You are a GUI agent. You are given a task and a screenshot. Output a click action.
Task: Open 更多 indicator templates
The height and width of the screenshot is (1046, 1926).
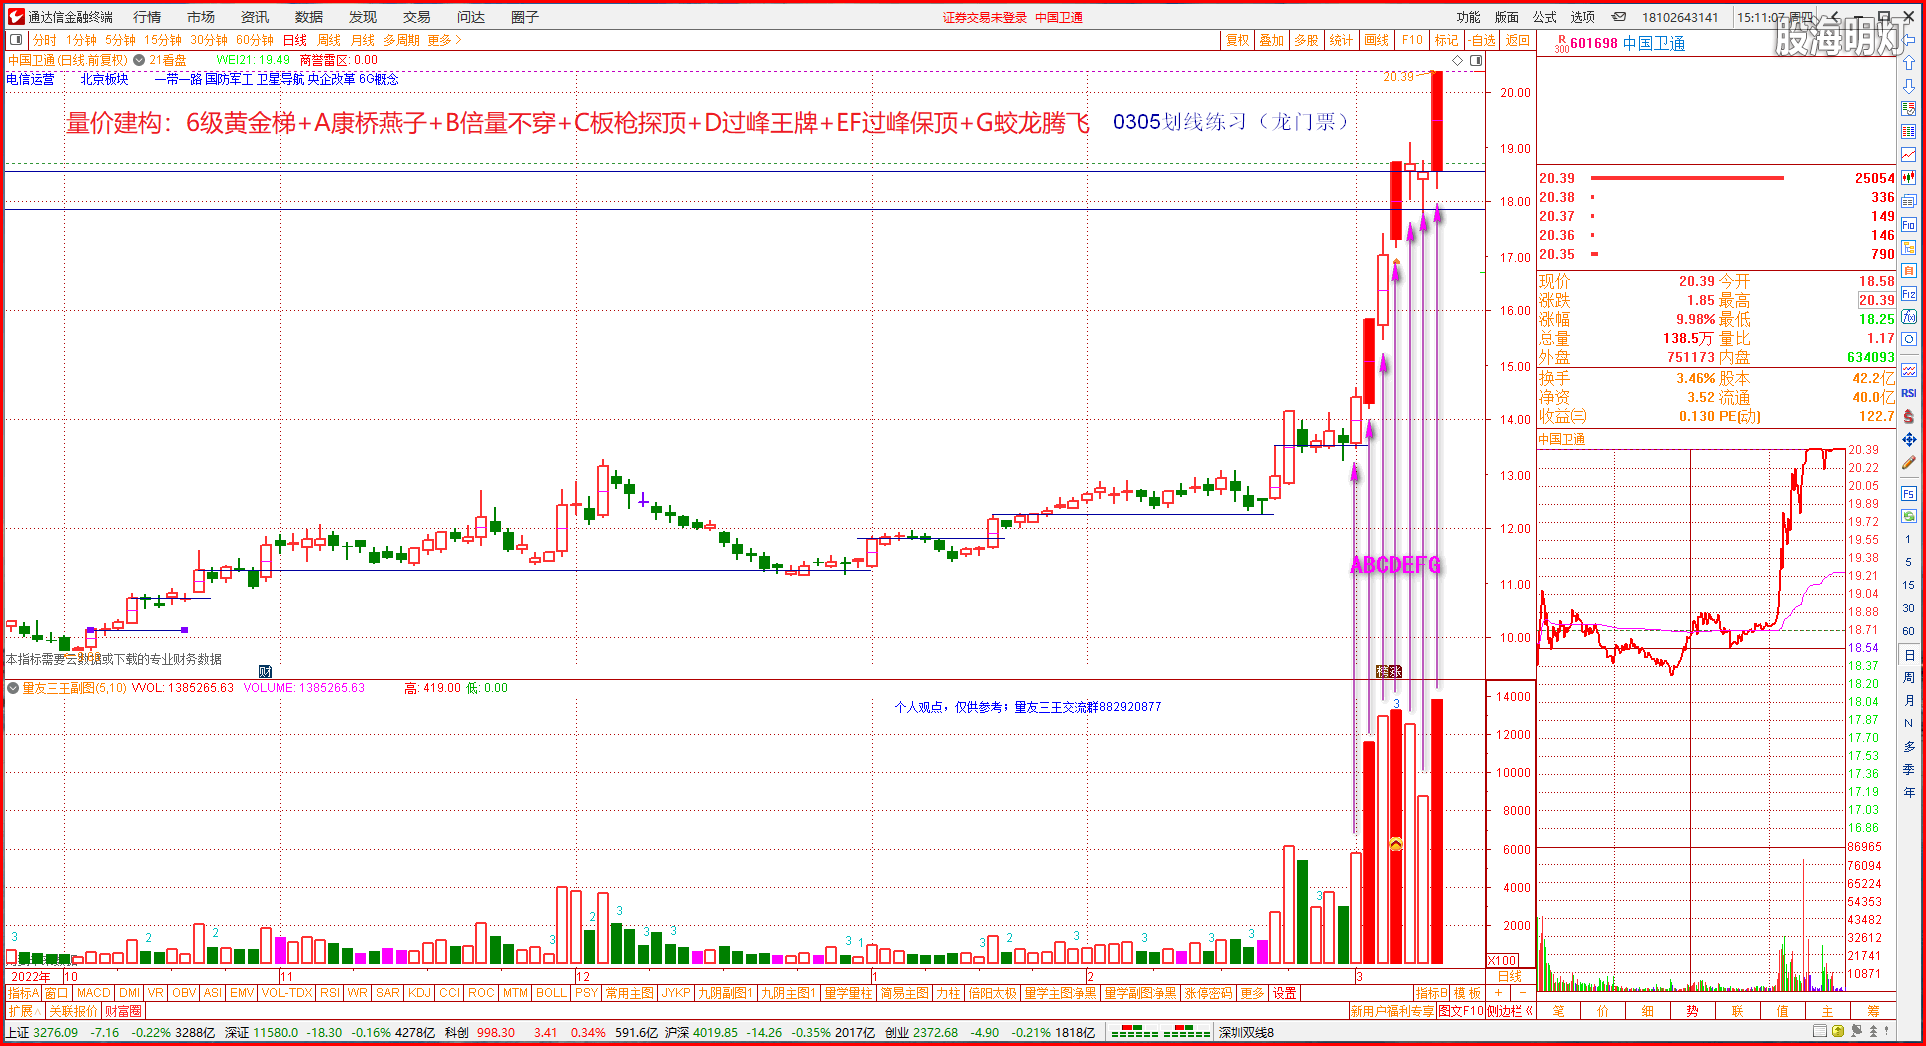pyautogui.click(x=1252, y=993)
